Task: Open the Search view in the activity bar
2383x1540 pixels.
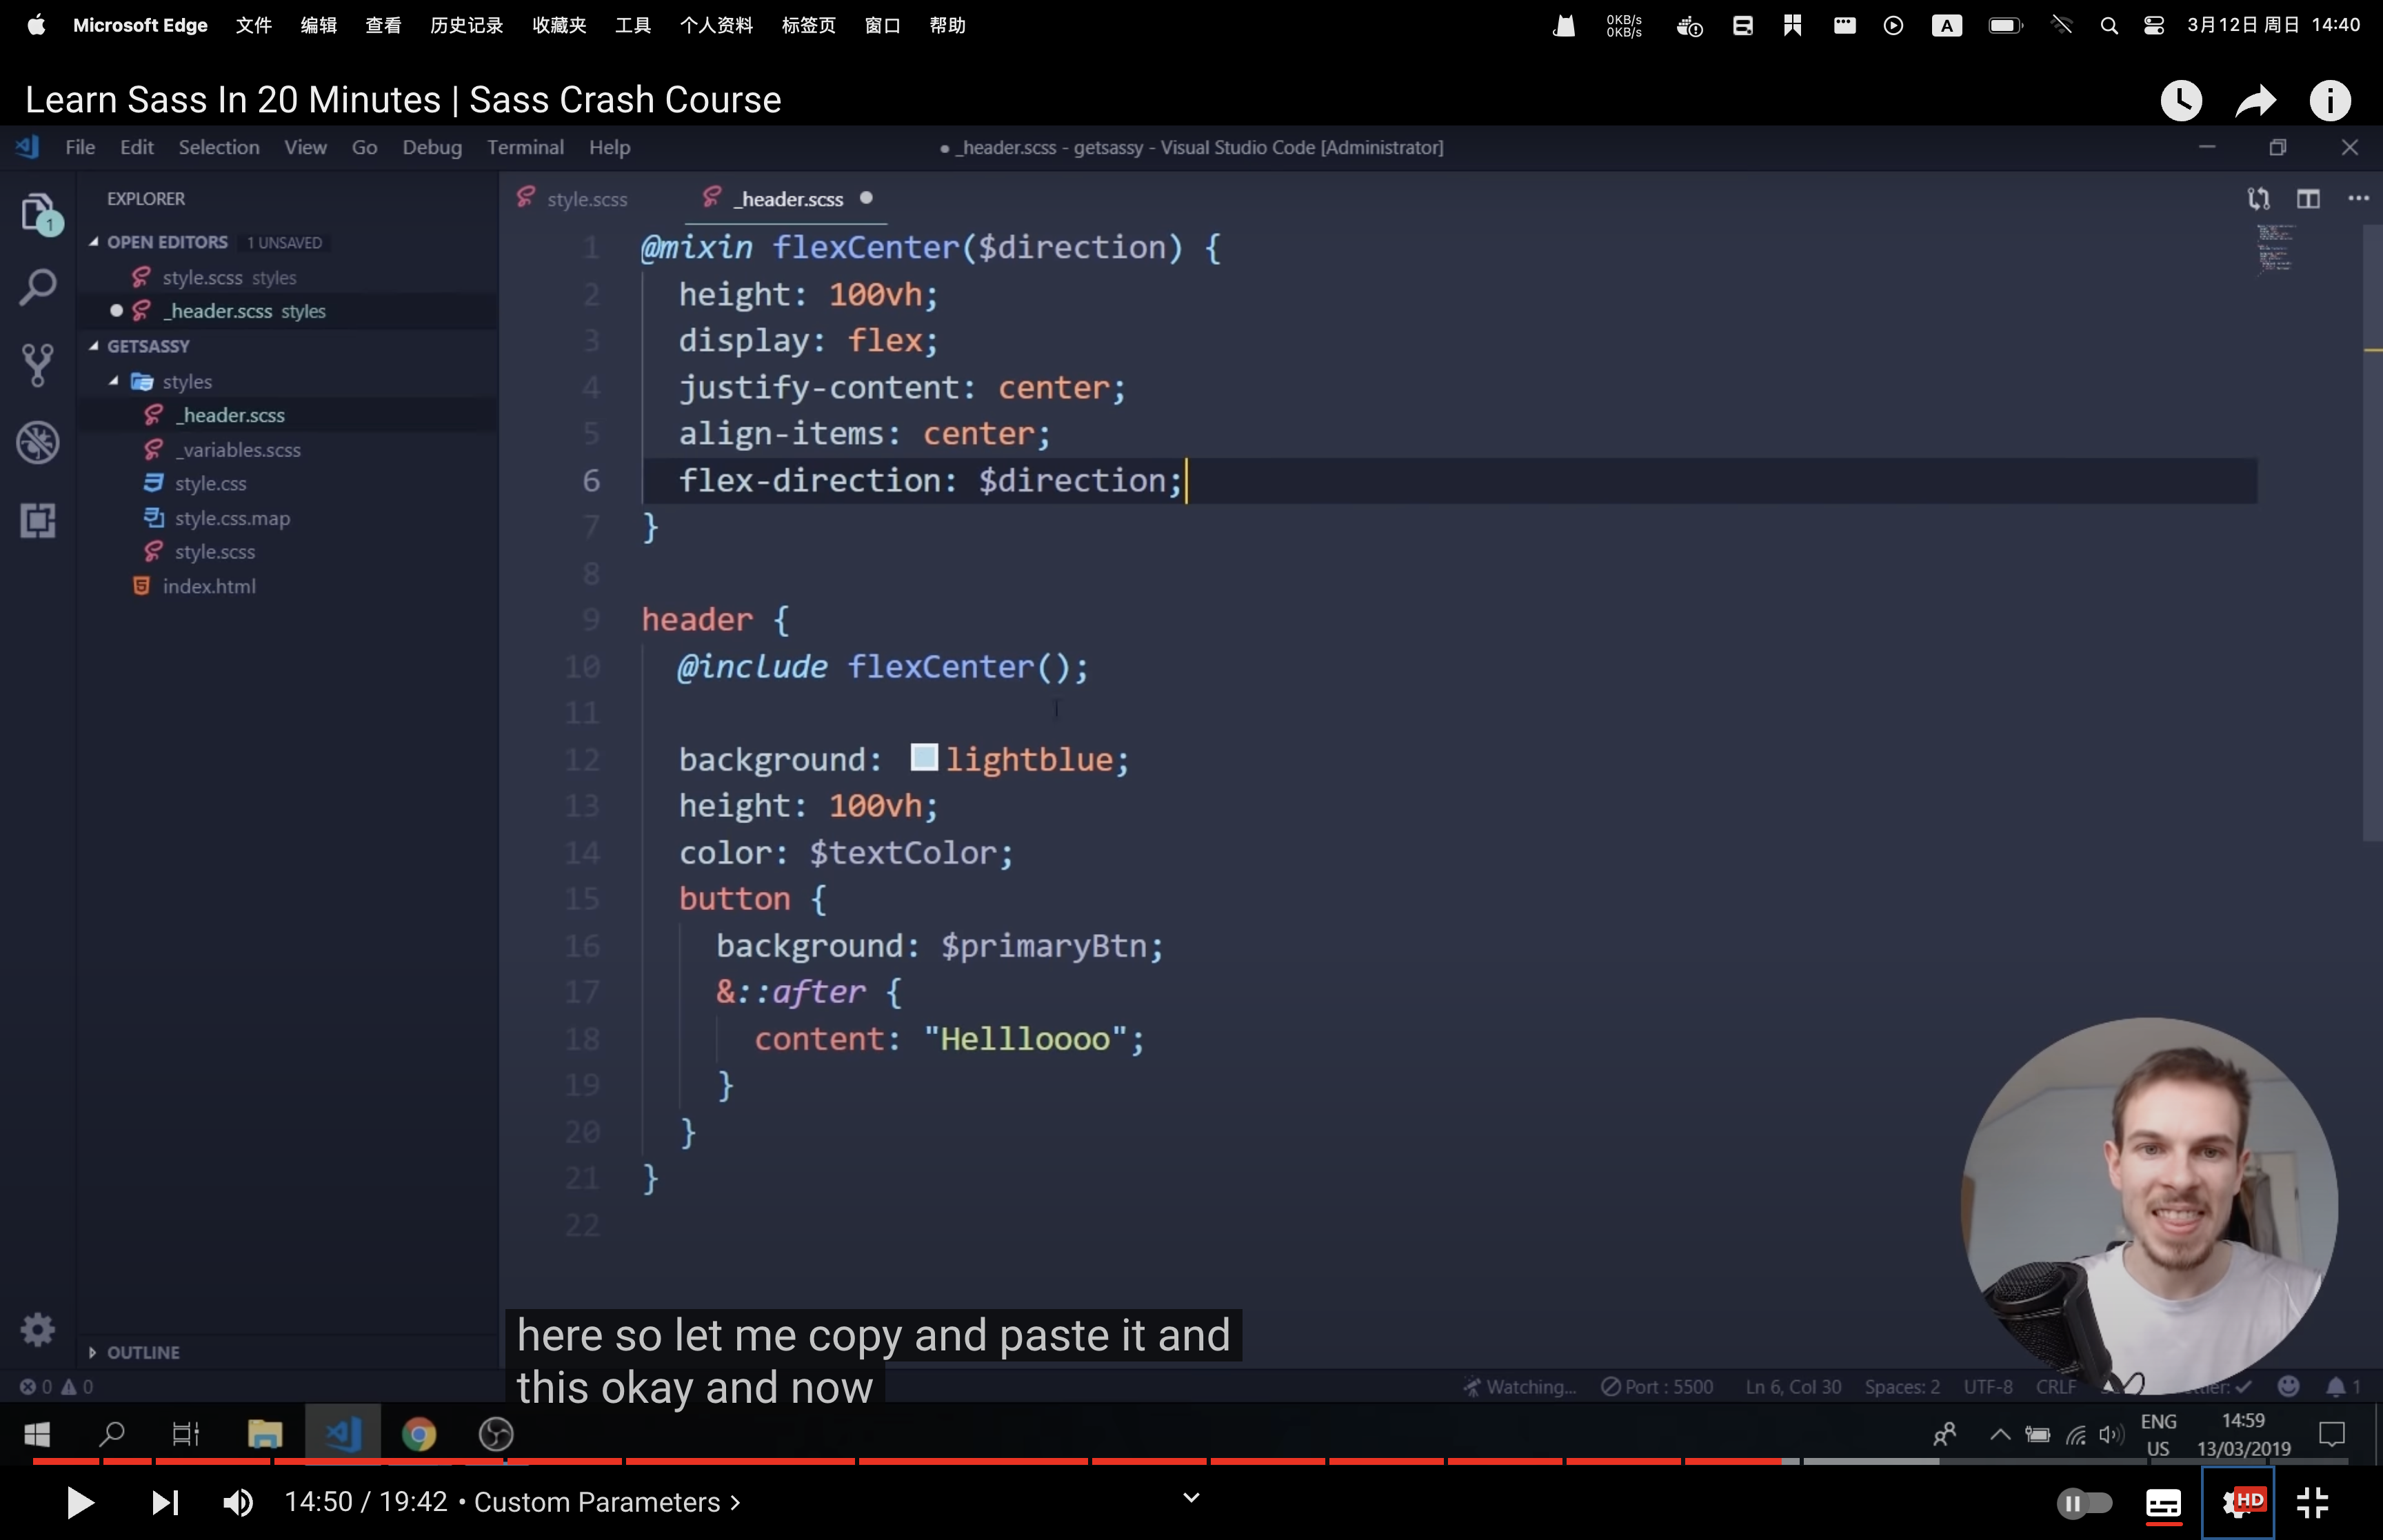Action: [38, 288]
